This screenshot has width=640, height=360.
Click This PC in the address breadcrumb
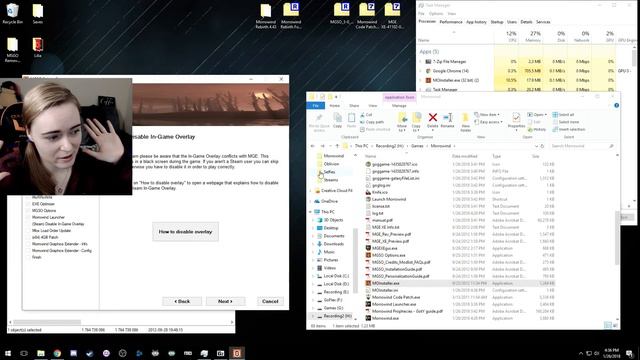pos(361,146)
